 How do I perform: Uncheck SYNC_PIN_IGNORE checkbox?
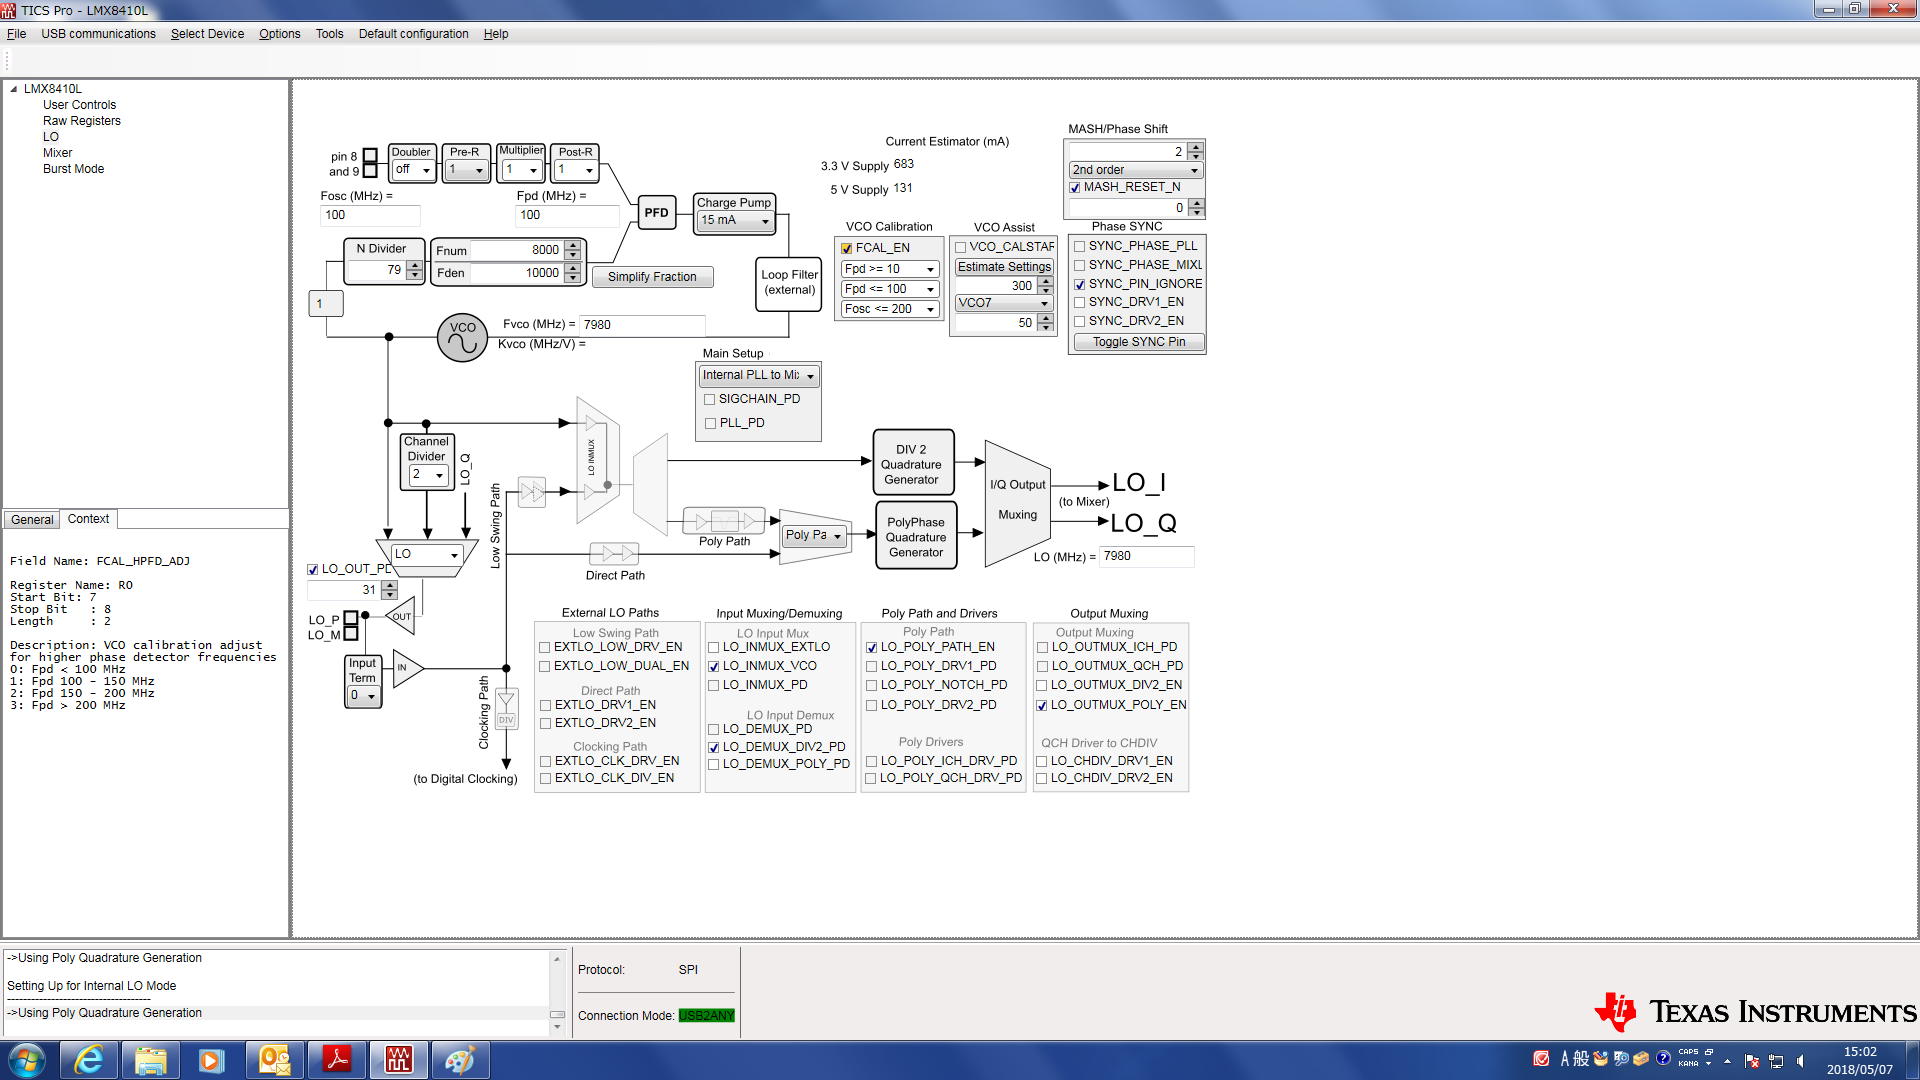coord(1079,284)
